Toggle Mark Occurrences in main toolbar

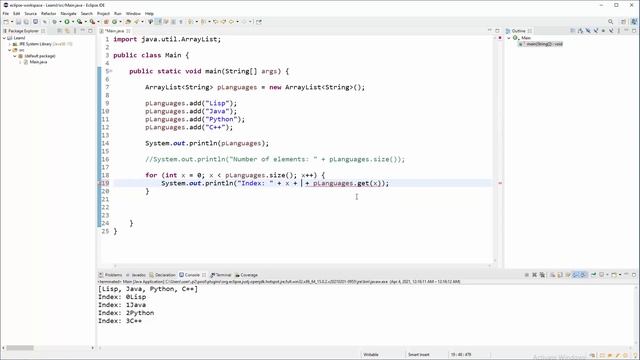point(158,22)
